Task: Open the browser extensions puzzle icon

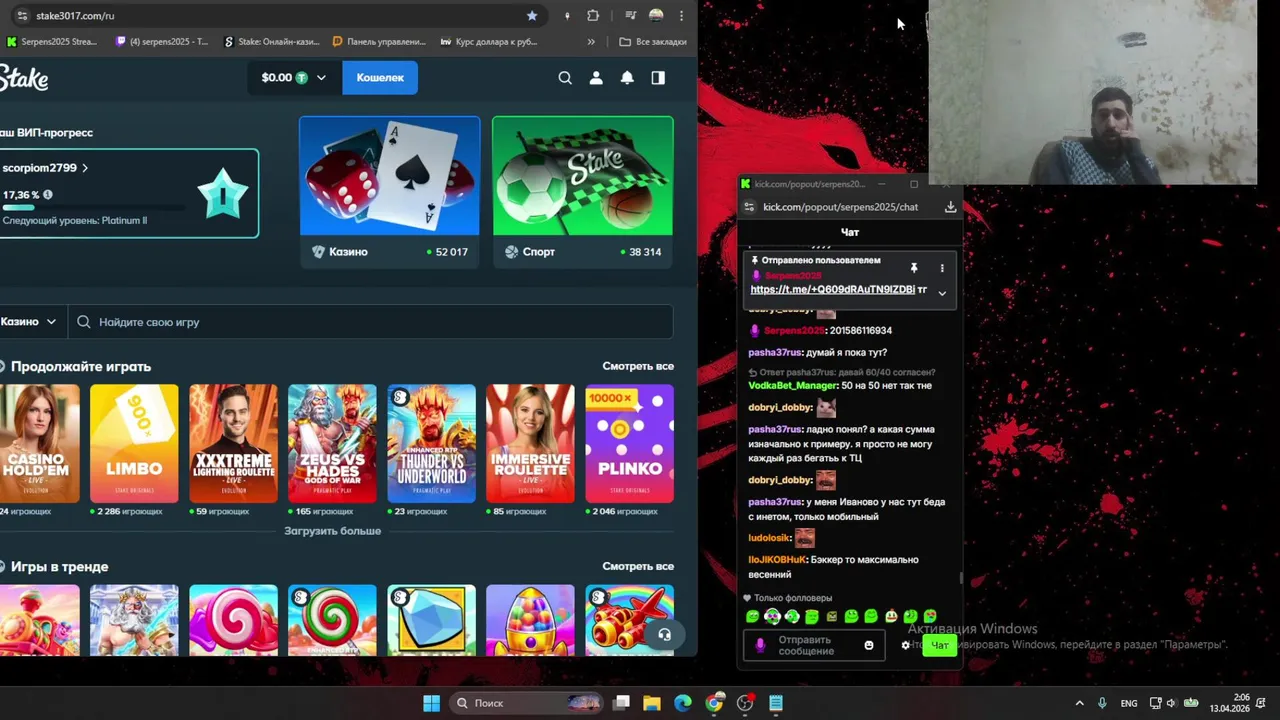Action: (x=593, y=16)
